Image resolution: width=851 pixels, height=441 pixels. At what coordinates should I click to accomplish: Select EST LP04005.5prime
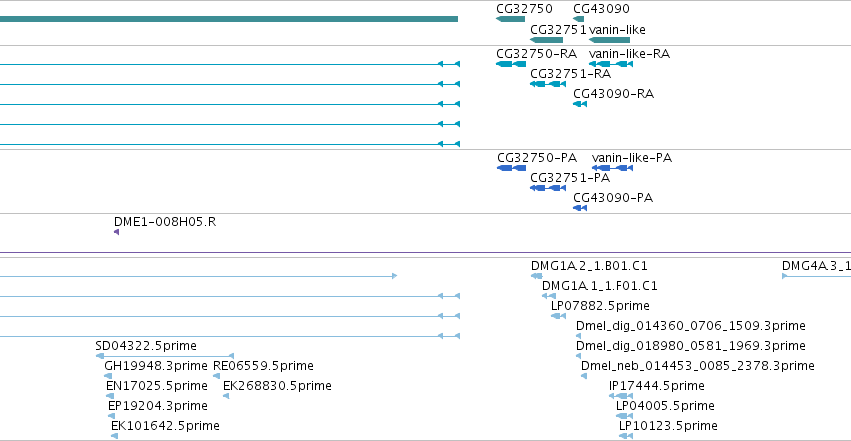665,406
